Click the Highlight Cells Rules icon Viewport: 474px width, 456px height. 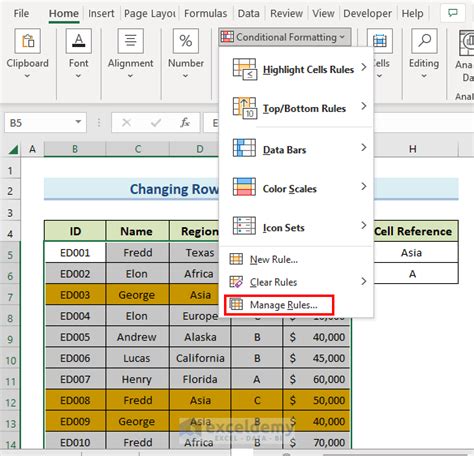point(245,69)
